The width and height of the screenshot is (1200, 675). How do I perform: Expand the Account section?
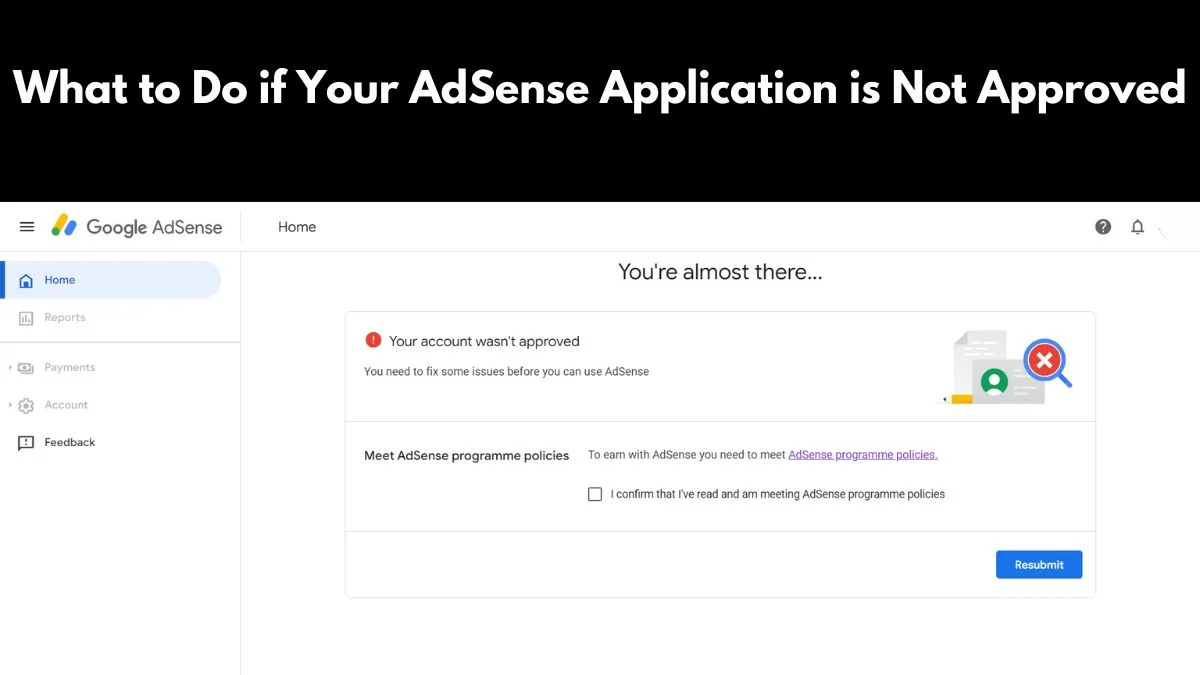click(x=9, y=405)
